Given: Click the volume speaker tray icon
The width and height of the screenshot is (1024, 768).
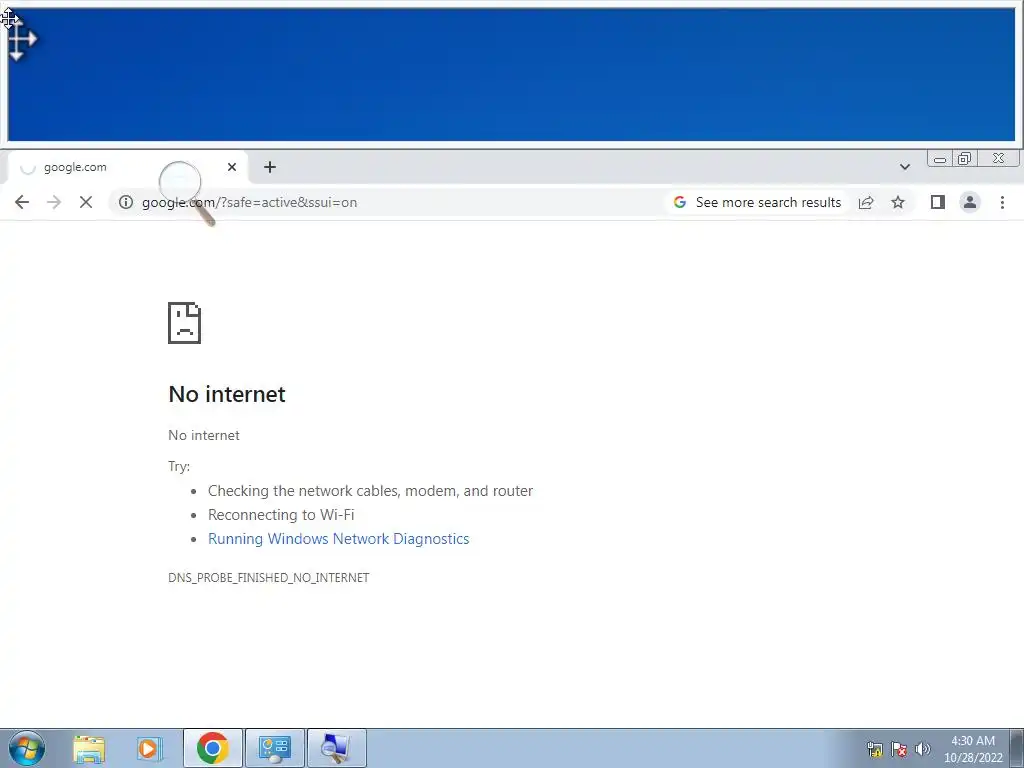Looking at the screenshot, I should coord(922,749).
